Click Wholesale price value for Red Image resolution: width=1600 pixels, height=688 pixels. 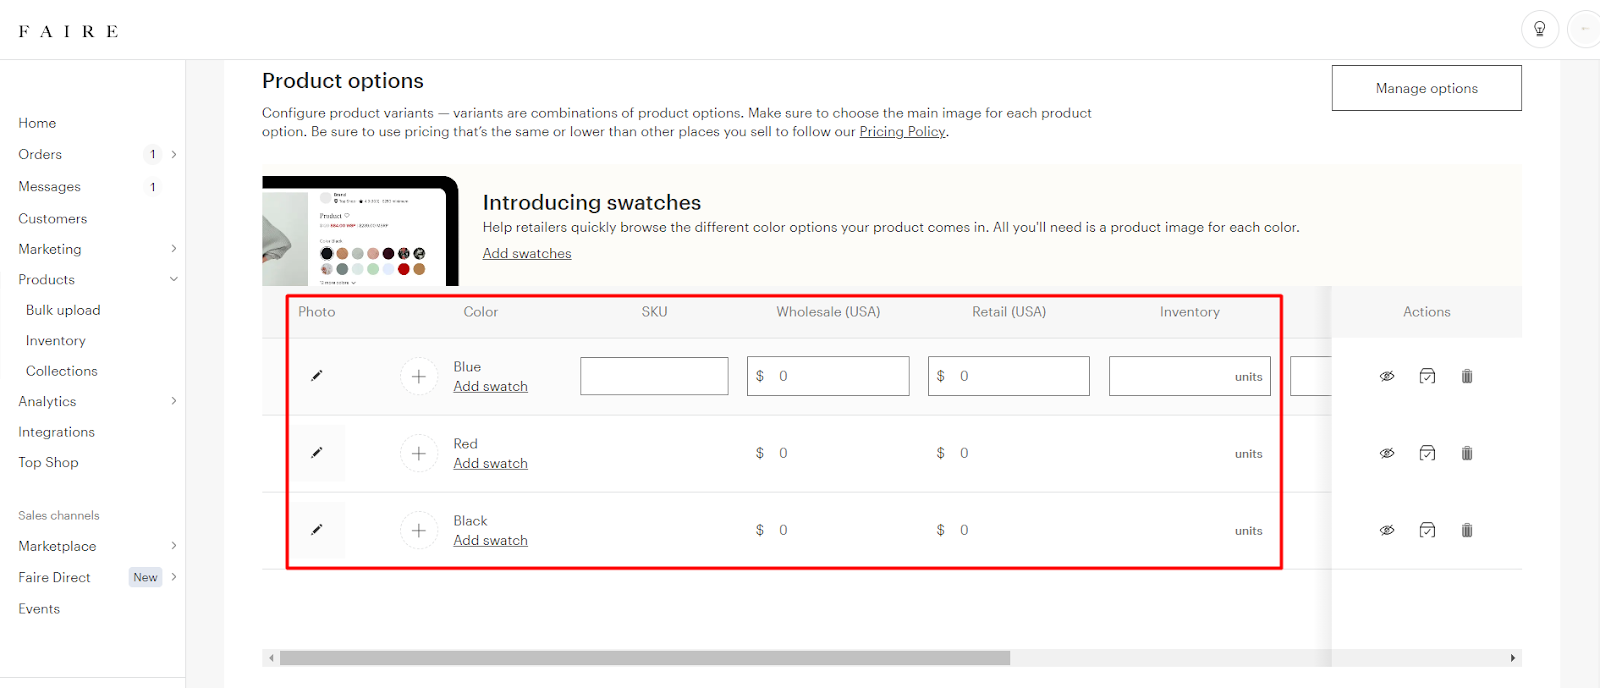point(783,453)
